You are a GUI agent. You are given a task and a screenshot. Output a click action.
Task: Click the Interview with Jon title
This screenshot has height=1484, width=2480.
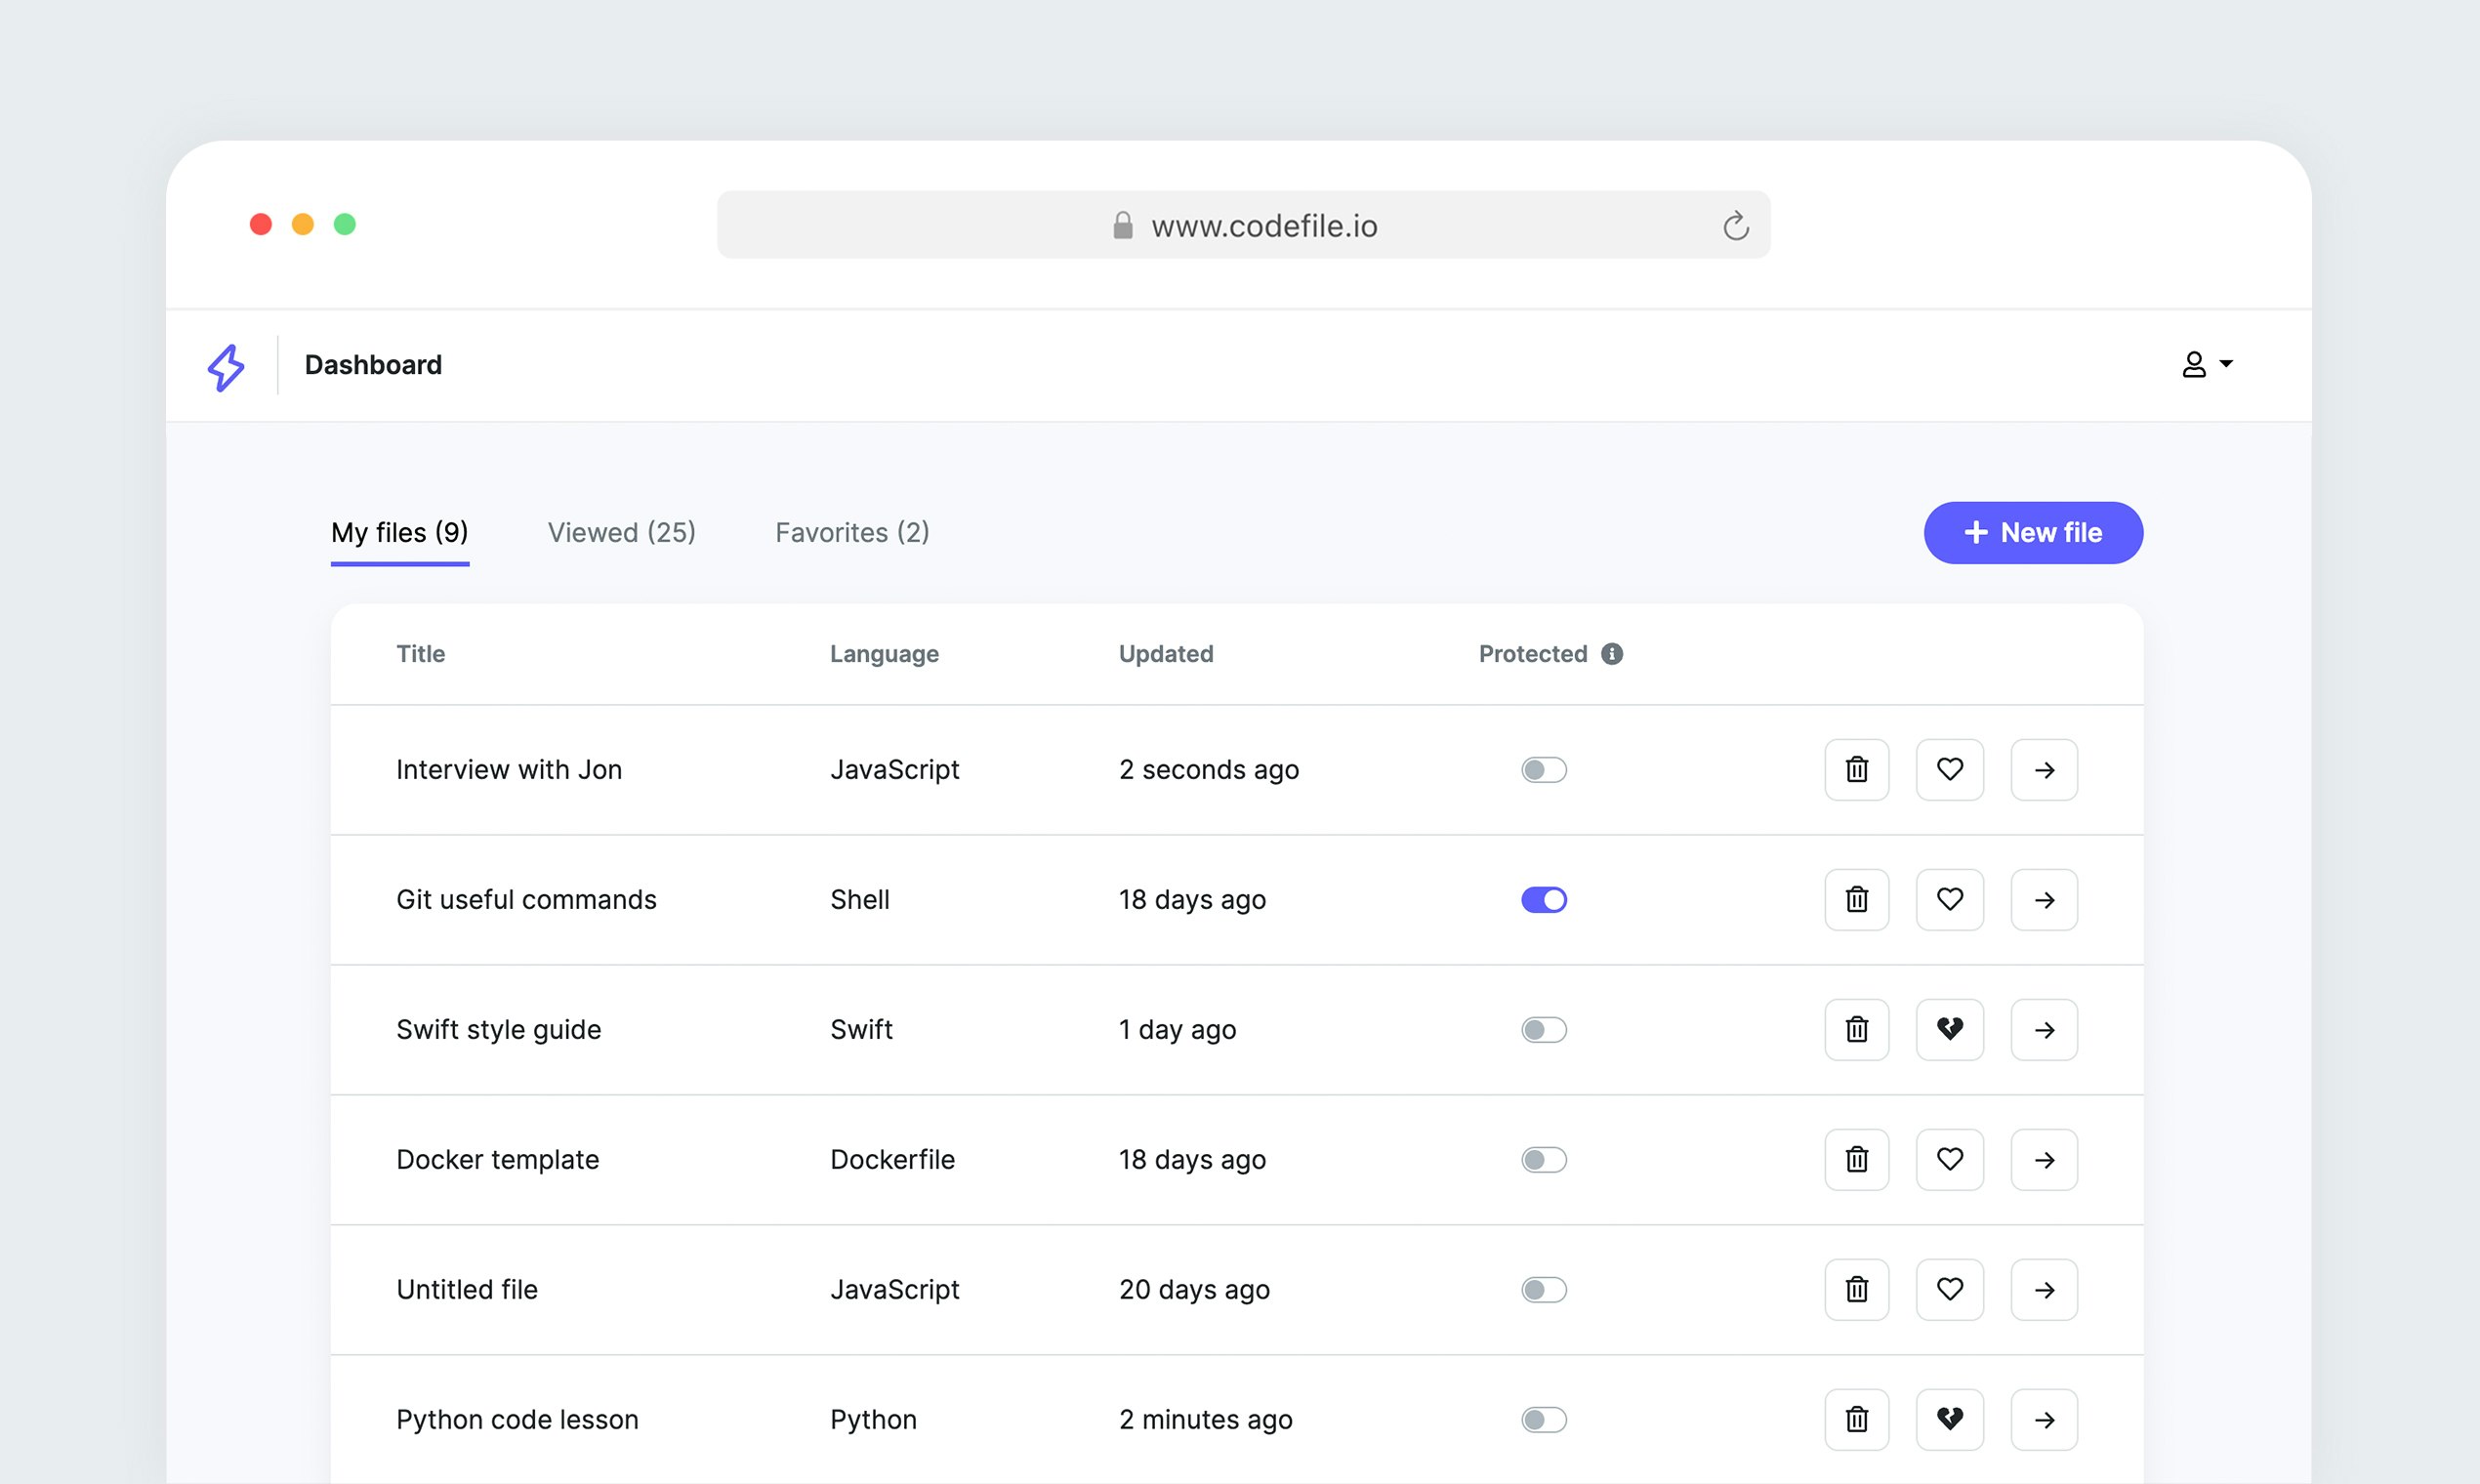tap(509, 770)
